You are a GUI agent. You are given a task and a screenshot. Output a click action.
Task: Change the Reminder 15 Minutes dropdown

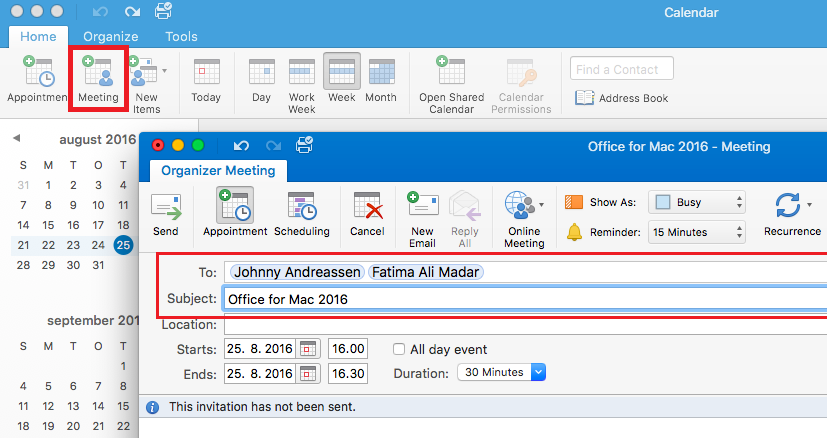[696, 232]
